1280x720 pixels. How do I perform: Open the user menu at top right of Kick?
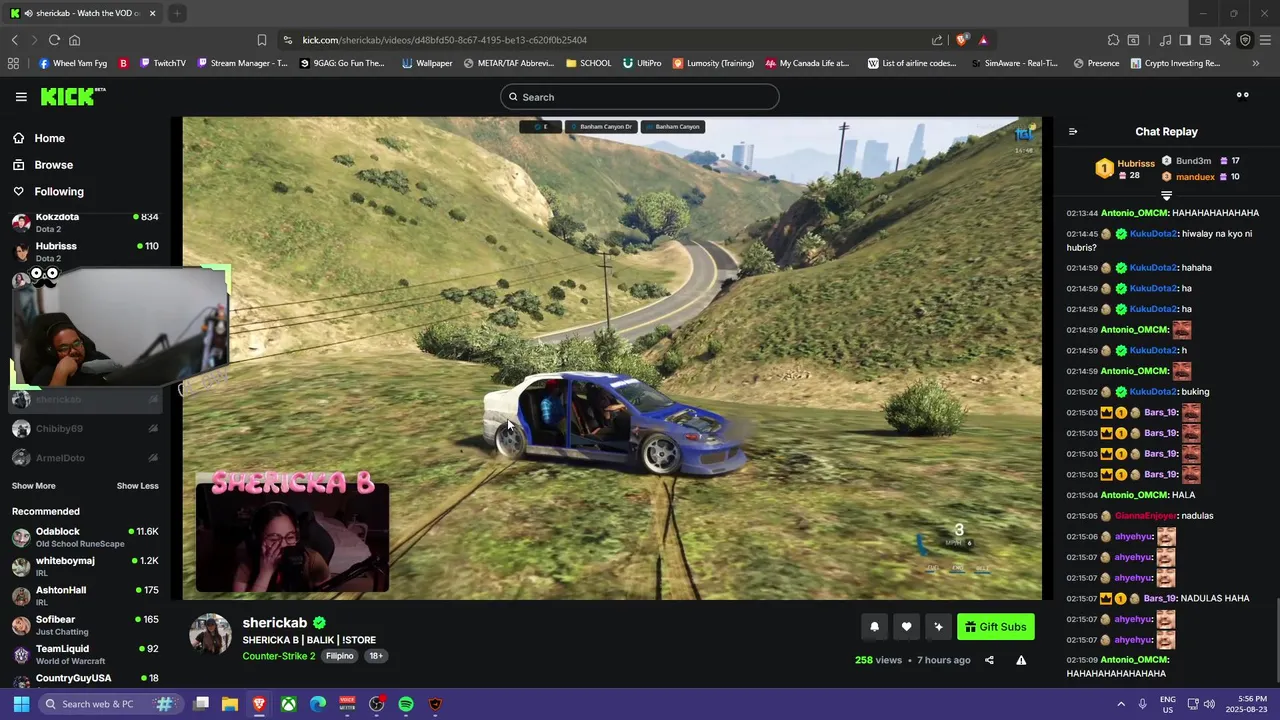(1243, 96)
